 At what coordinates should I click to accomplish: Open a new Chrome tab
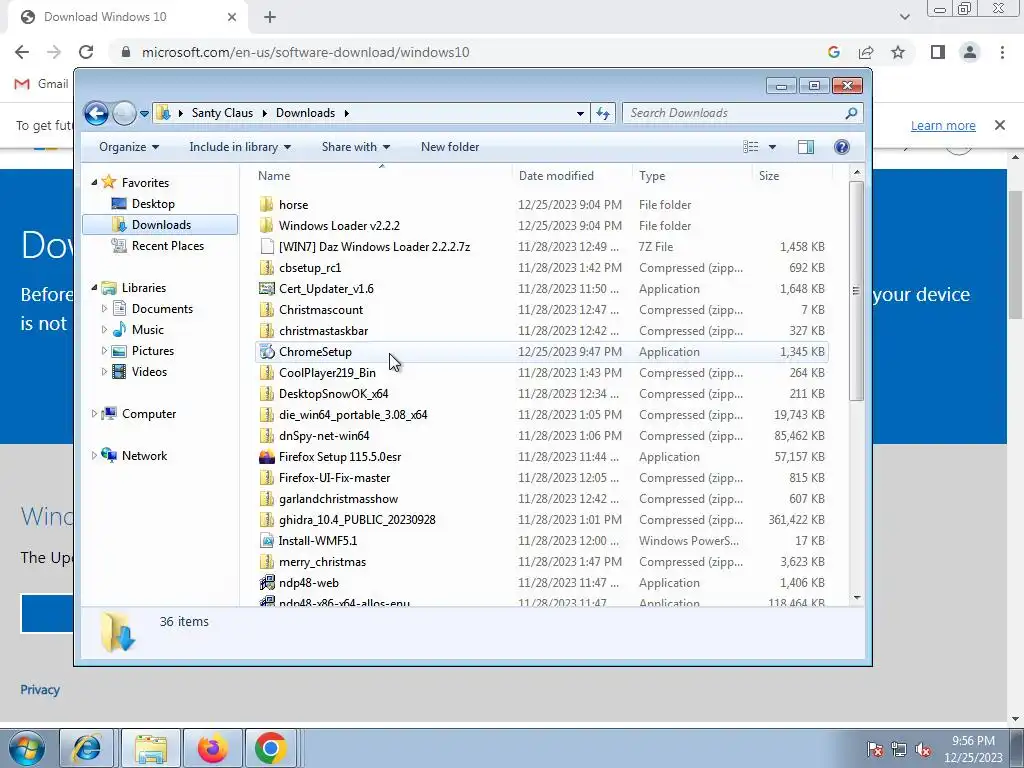click(270, 17)
